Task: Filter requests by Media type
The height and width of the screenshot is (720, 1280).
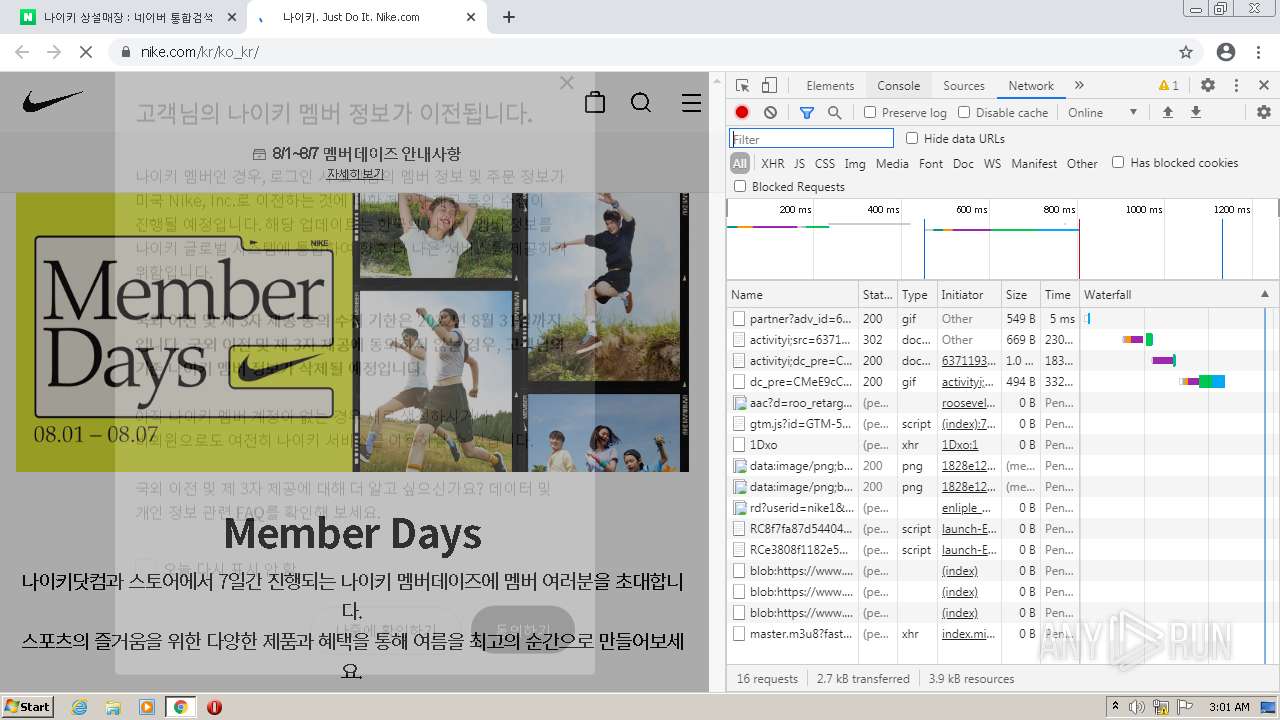Action: pyautogui.click(x=892, y=163)
